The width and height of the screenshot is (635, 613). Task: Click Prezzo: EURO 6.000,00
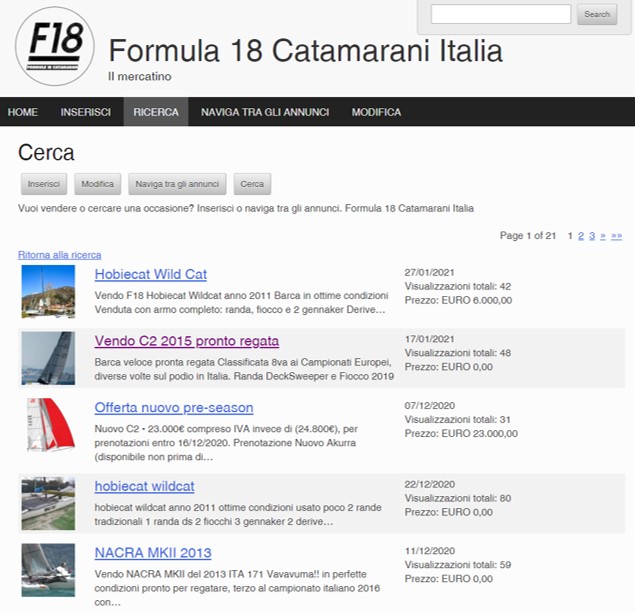(458, 300)
